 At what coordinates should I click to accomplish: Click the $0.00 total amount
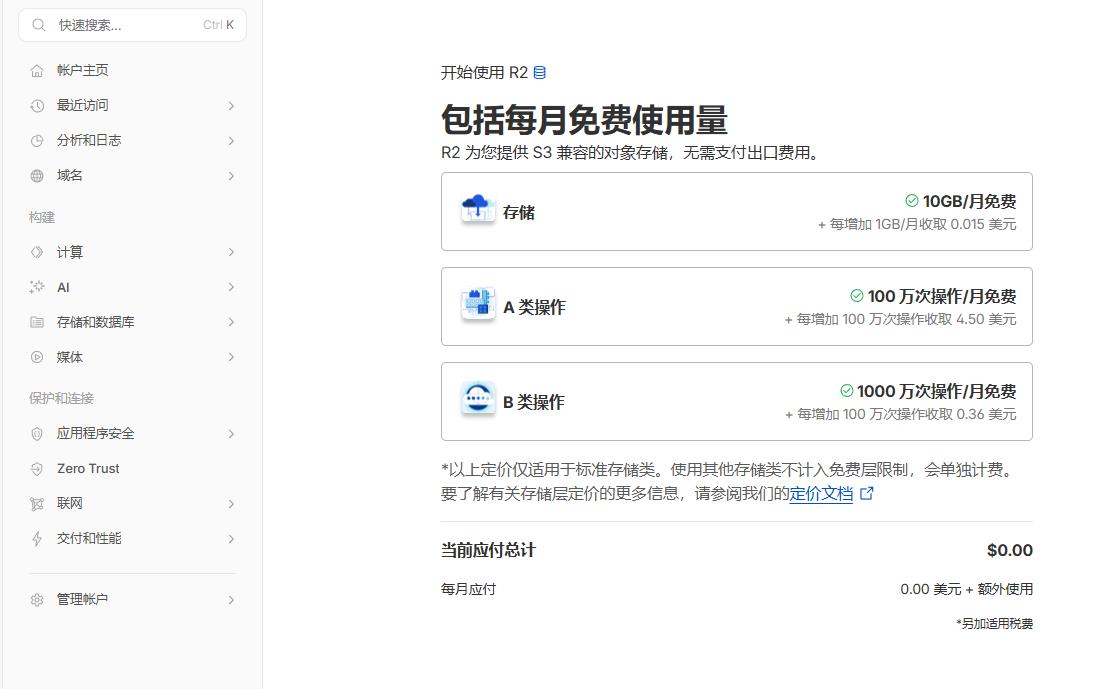[1010, 550]
